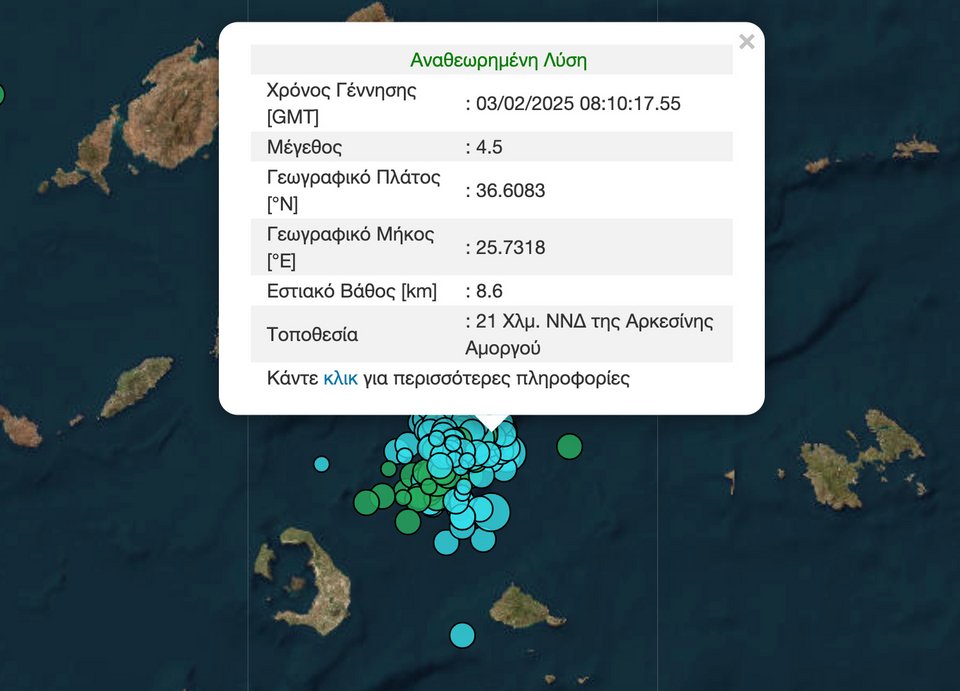Click the 'Αναθεωρημένη Λύση' green header
The image size is (960, 691).
coord(498,60)
